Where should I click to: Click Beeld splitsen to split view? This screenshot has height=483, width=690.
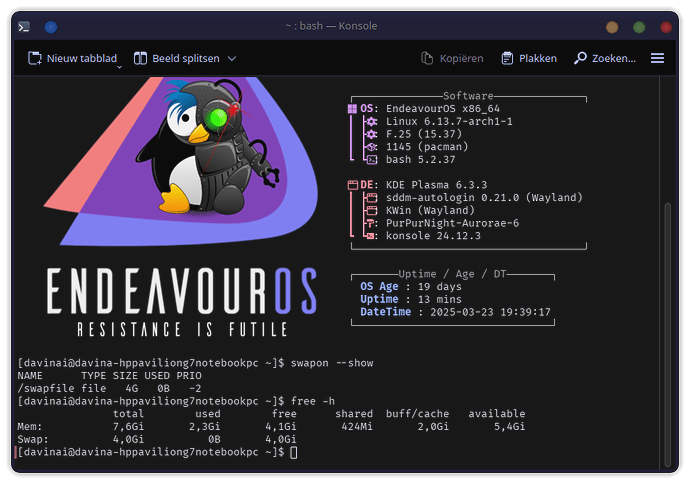(176, 59)
